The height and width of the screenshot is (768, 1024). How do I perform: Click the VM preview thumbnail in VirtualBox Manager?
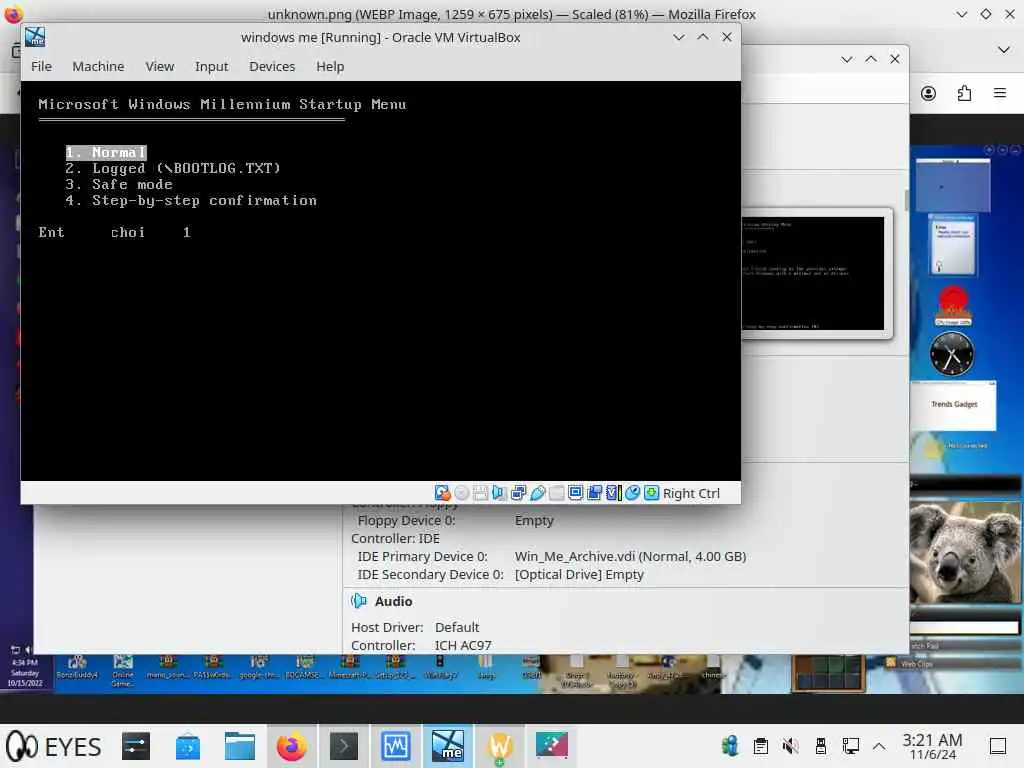(x=813, y=274)
